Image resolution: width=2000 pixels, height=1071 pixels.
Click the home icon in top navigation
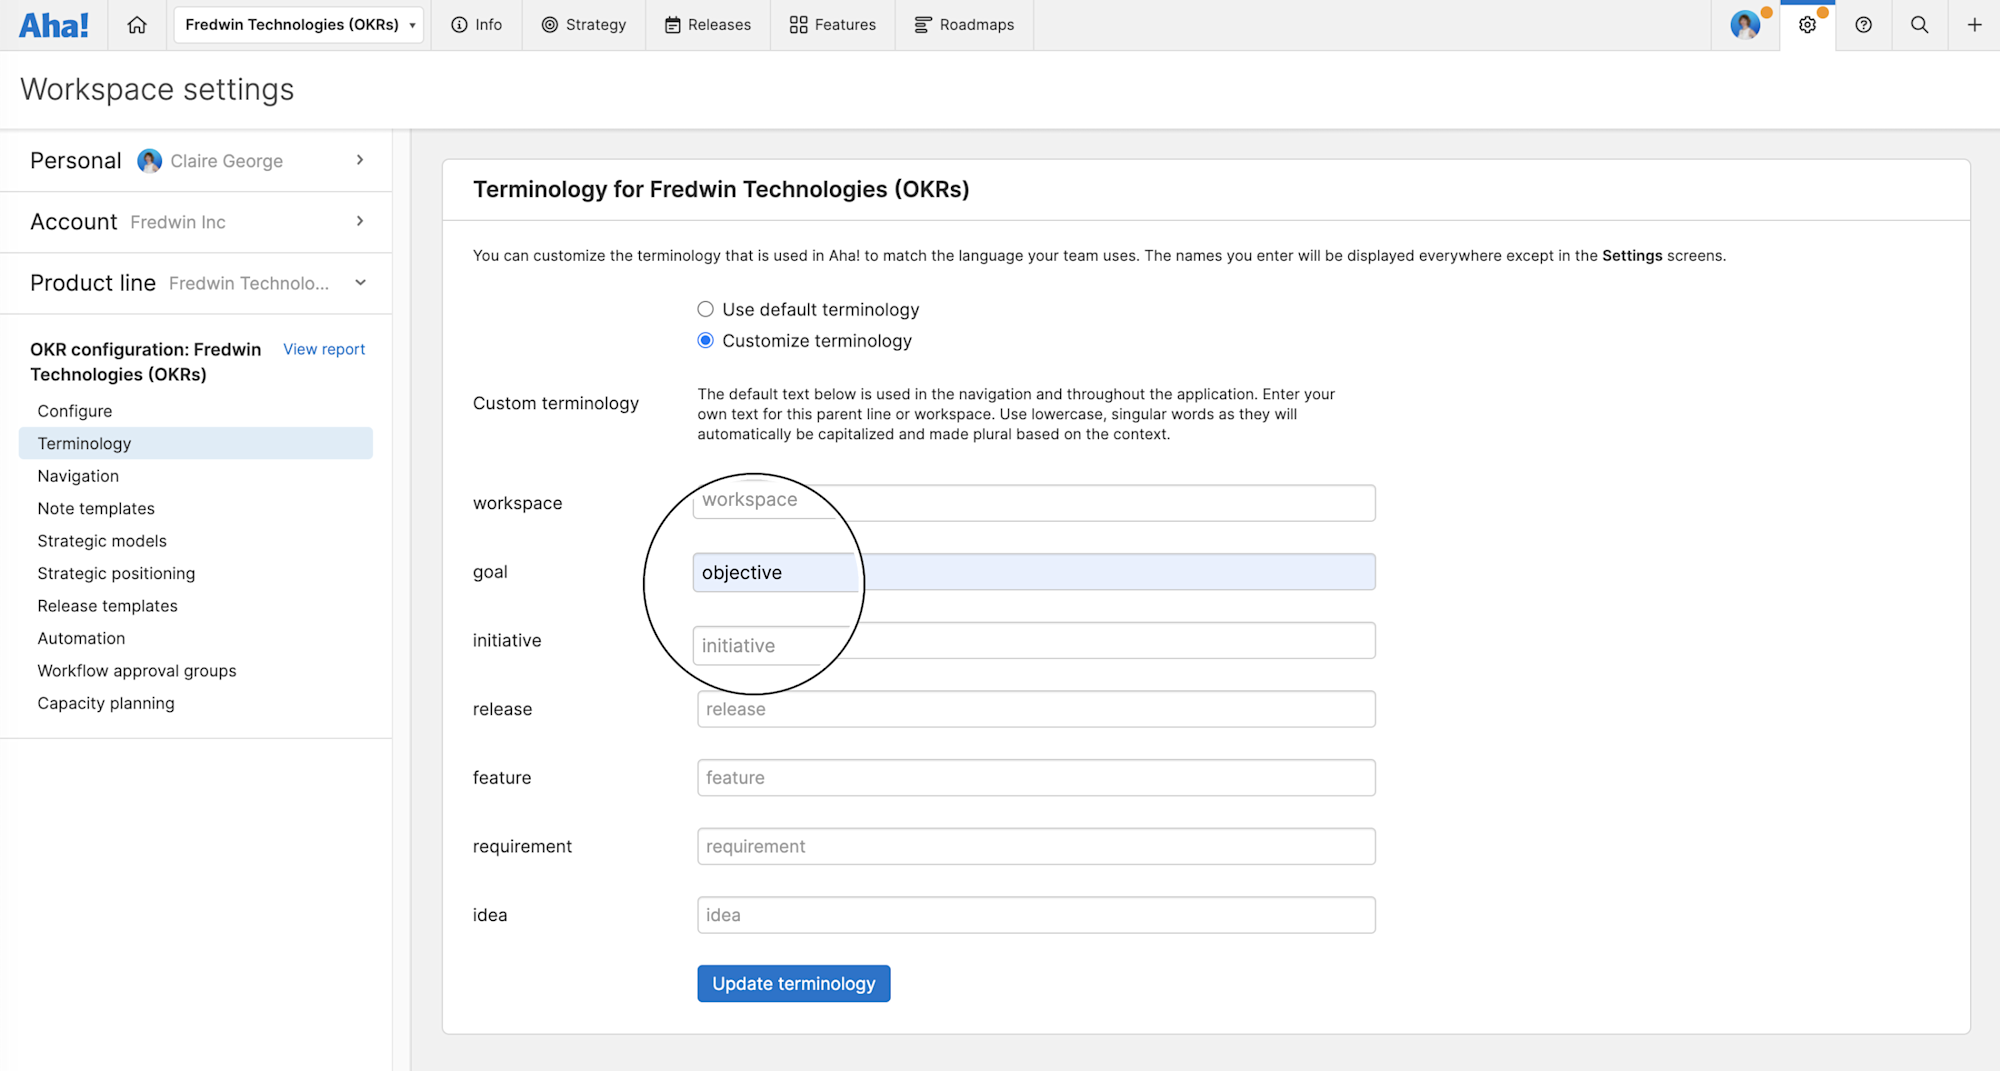click(x=137, y=24)
